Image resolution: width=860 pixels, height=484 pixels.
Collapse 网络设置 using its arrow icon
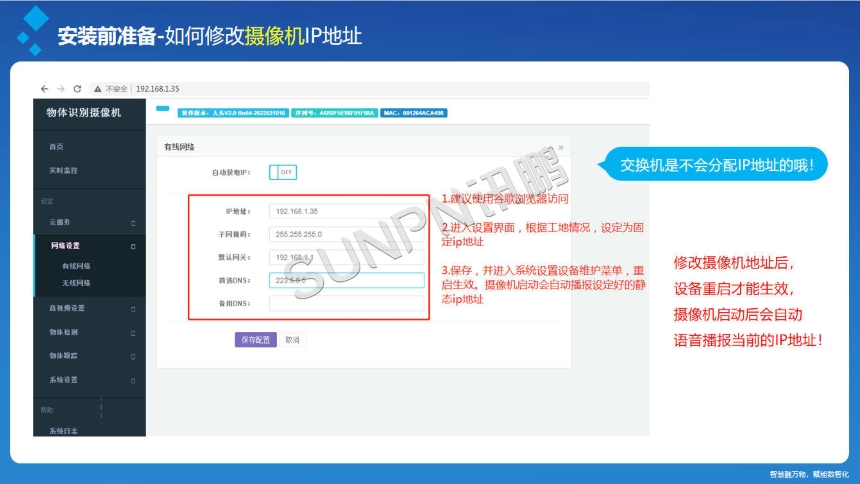(x=133, y=247)
